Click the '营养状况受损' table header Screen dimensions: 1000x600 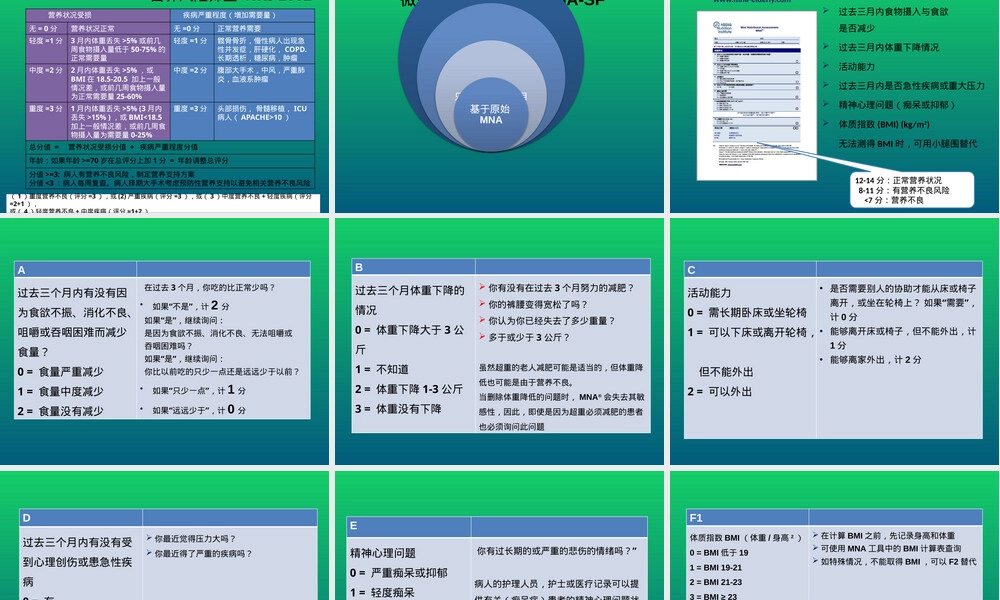(x=70, y=15)
